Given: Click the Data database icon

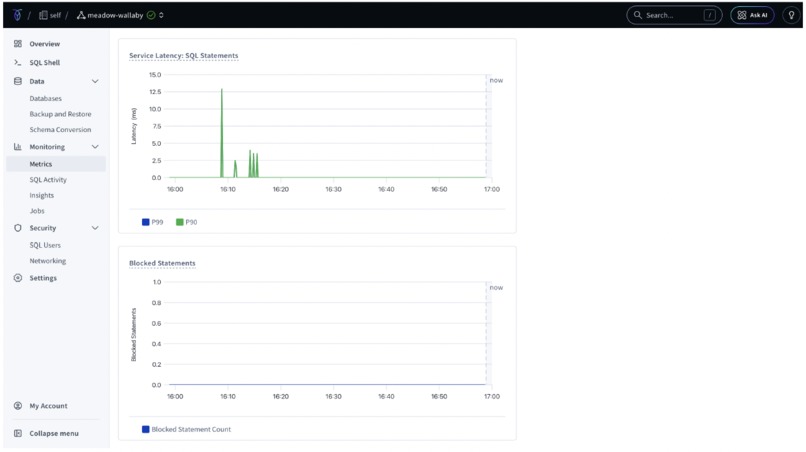Looking at the screenshot, I should pos(18,81).
